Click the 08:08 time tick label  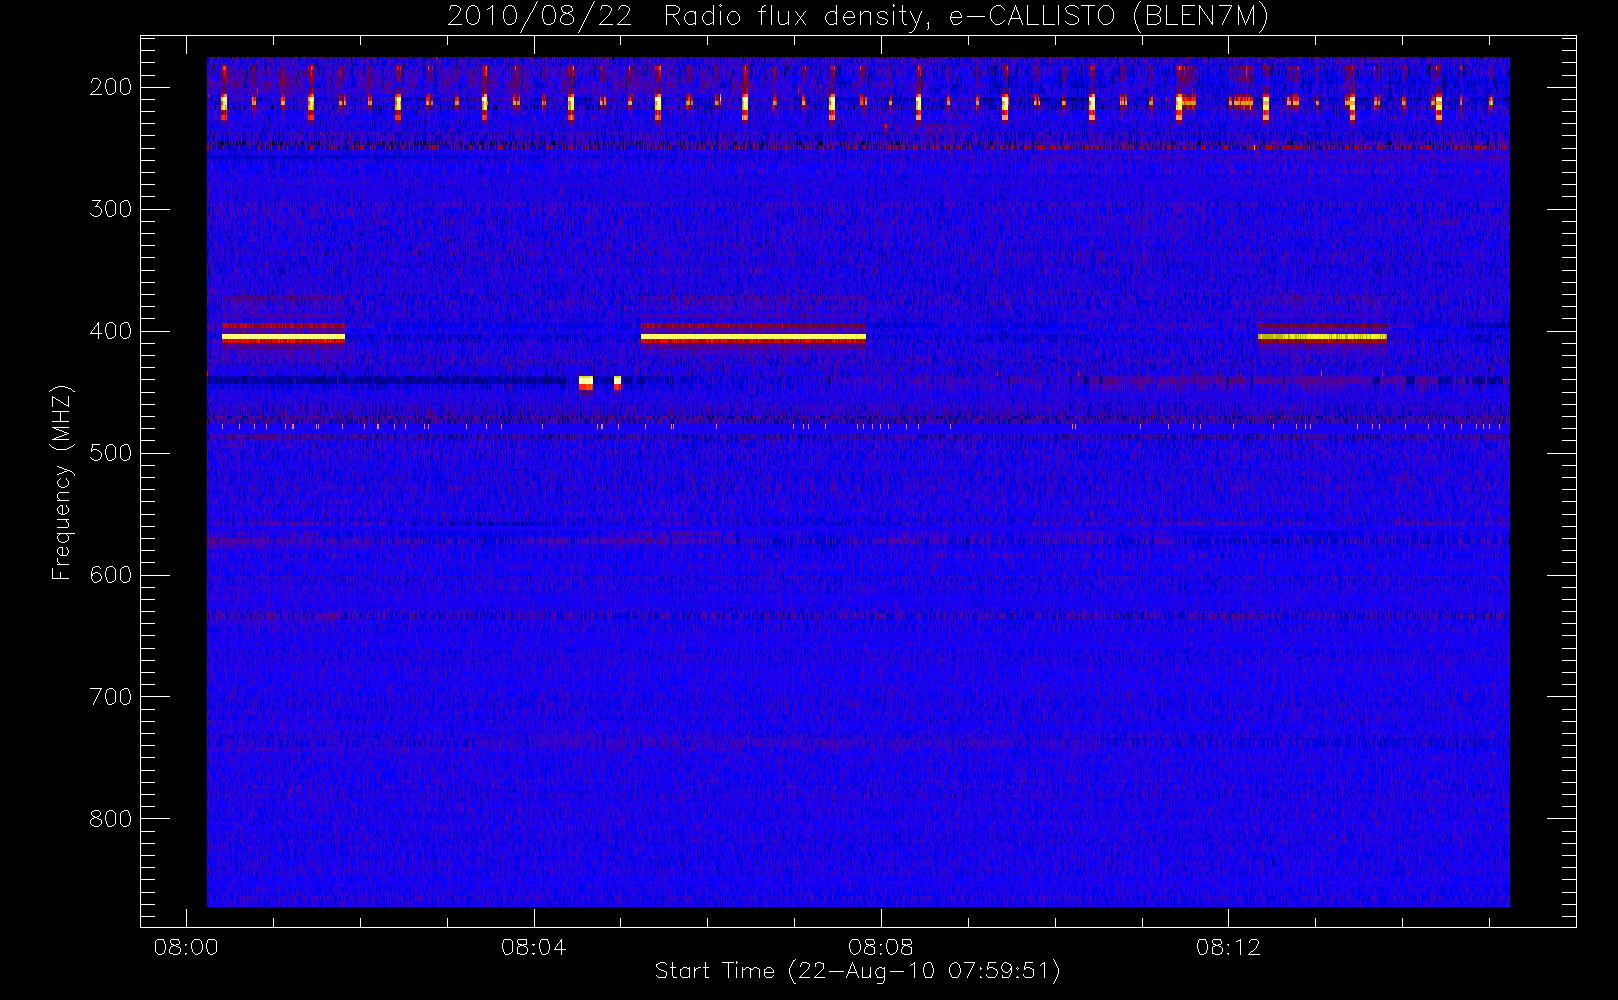[x=880, y=947]
